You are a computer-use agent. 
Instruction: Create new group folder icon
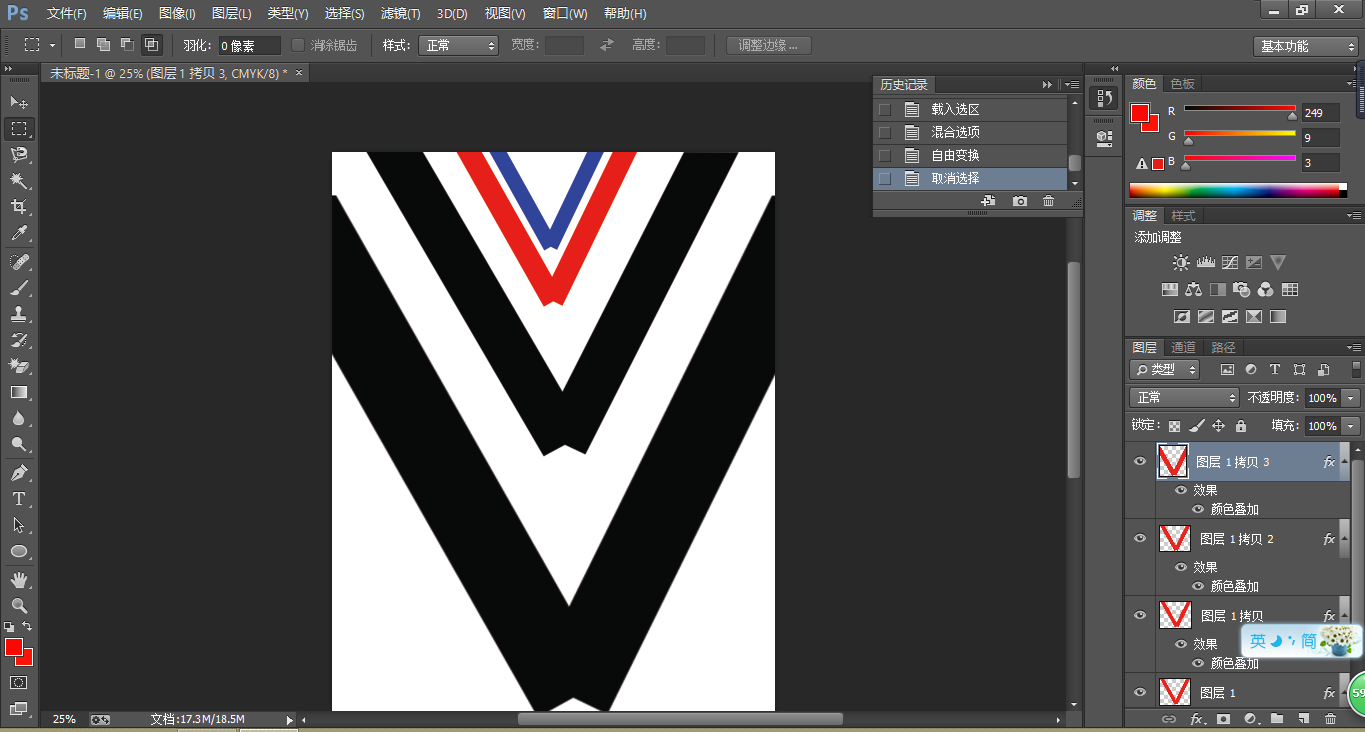click(x=1276, y=719)
